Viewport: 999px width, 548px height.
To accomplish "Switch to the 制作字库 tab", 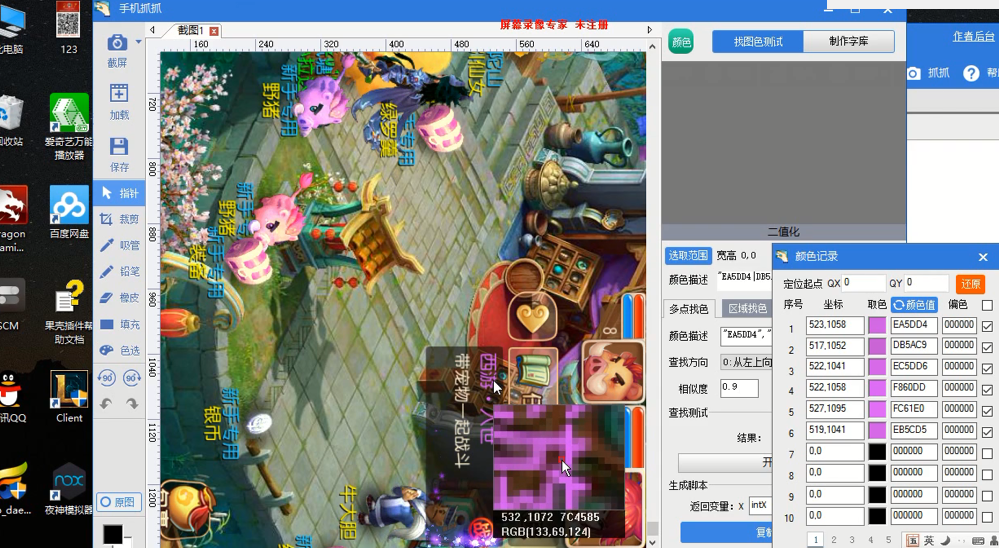I will point(849,41).
